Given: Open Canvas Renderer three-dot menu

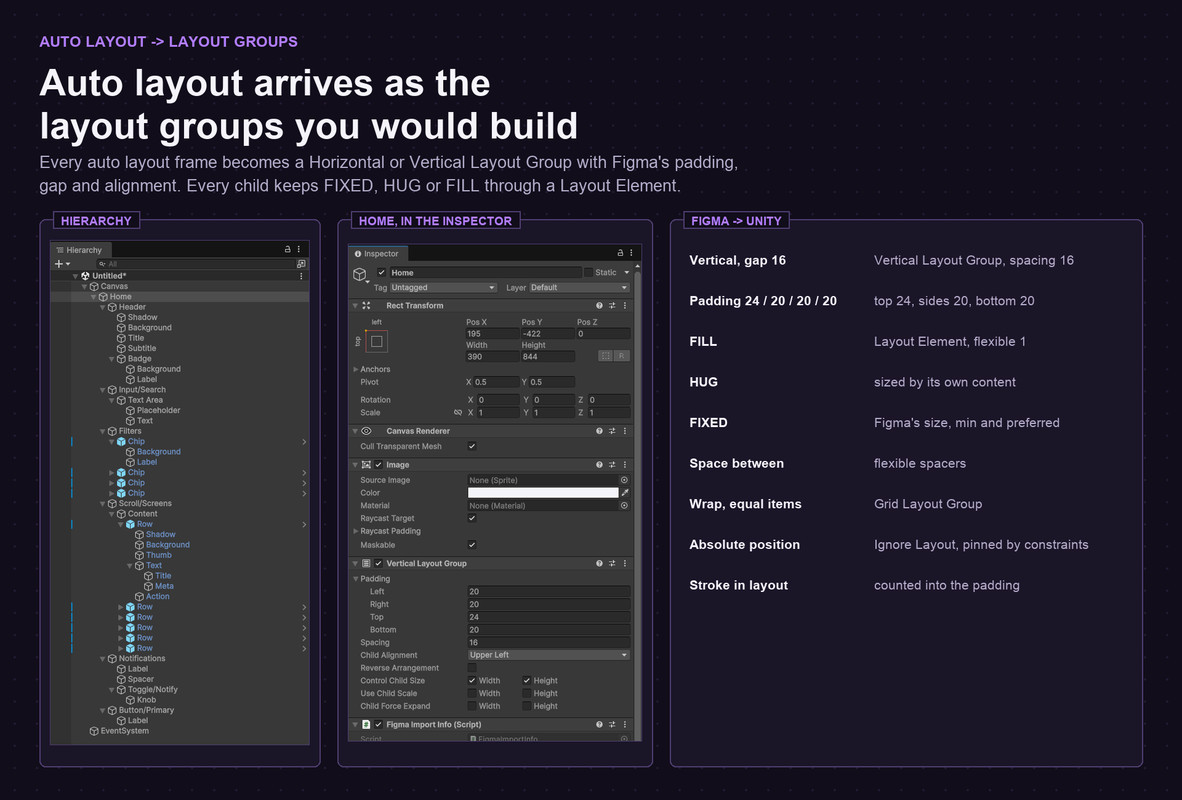Looking at the screenshot, I should coord(625,431).
